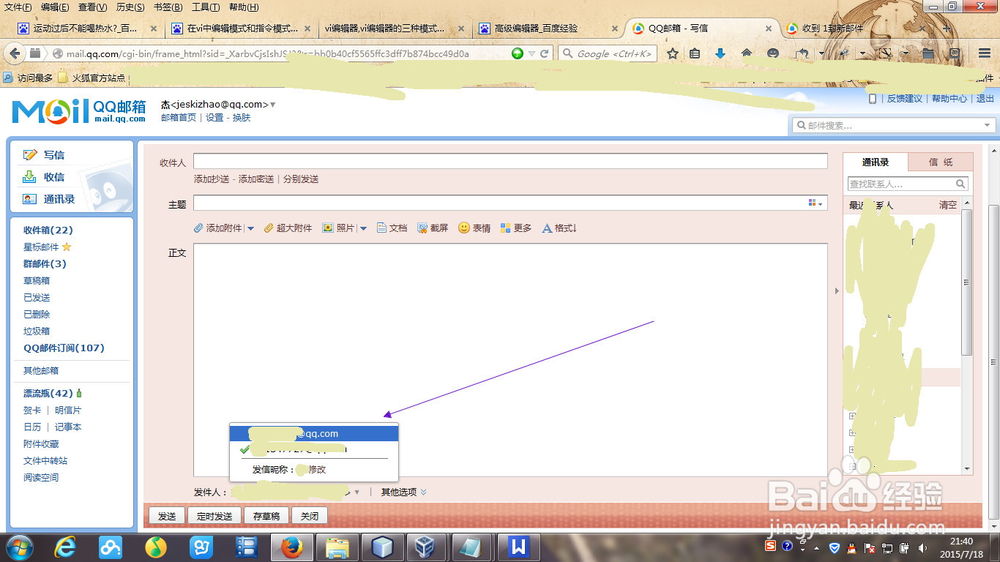The height and width of the screenshot is (562, 1000).
Task: Open Internet Explorer from the taskbar
Action: pyautogui.click(x=65, y=547)
